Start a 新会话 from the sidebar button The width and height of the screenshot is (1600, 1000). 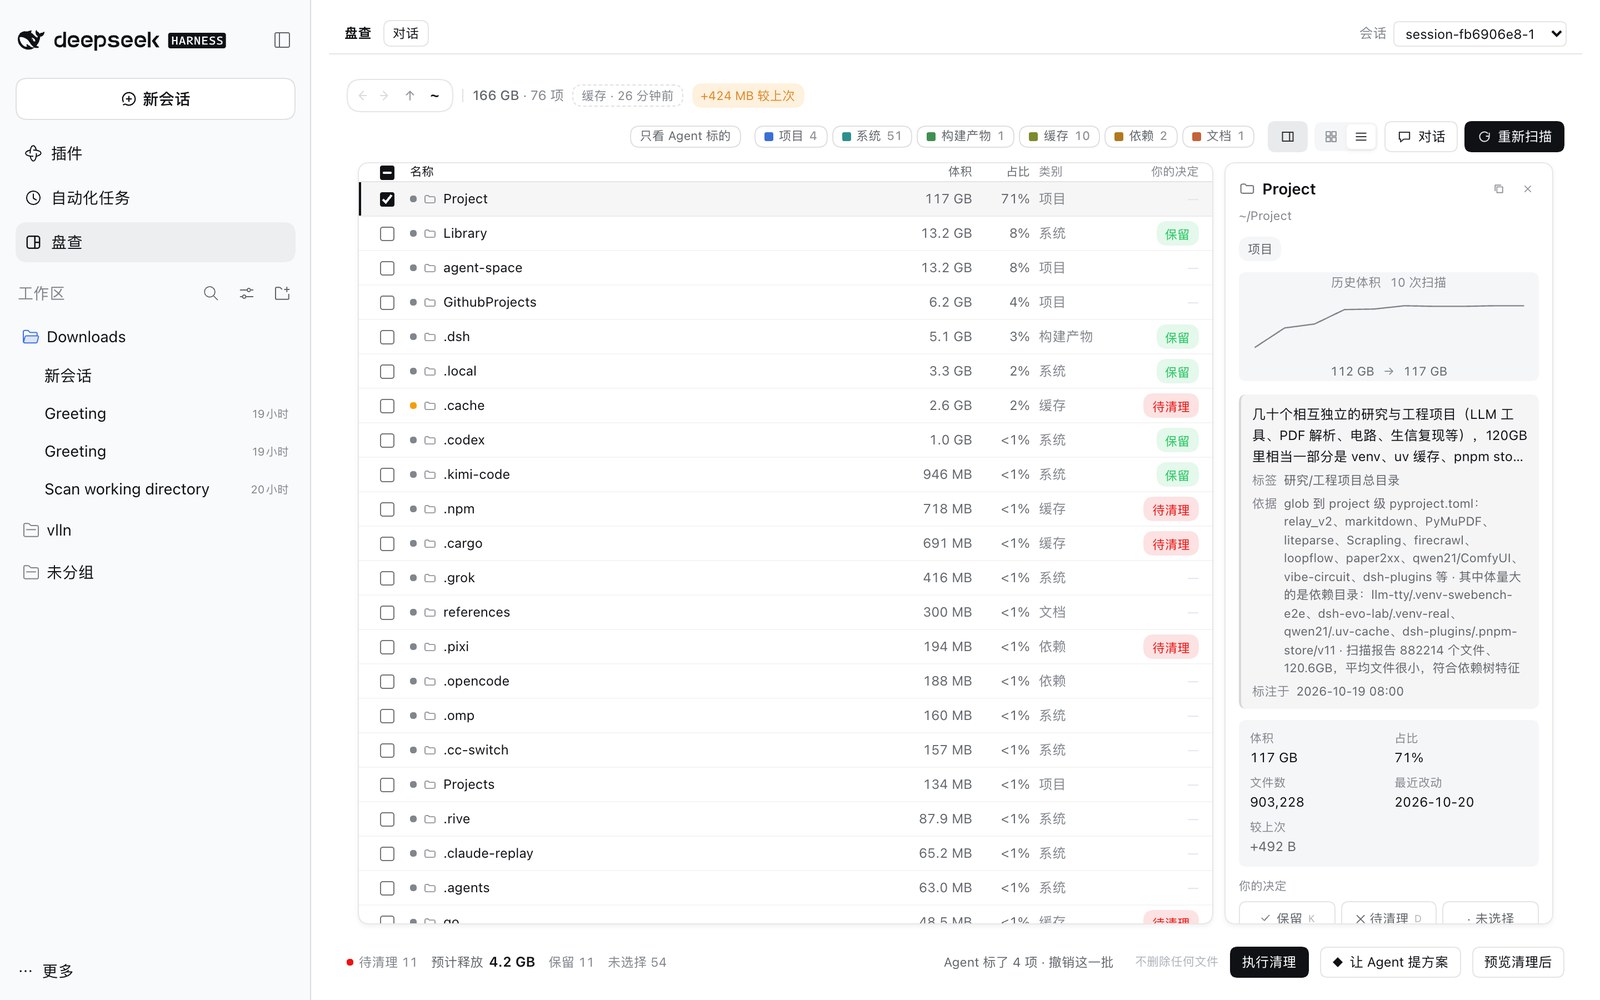(156, 99)
